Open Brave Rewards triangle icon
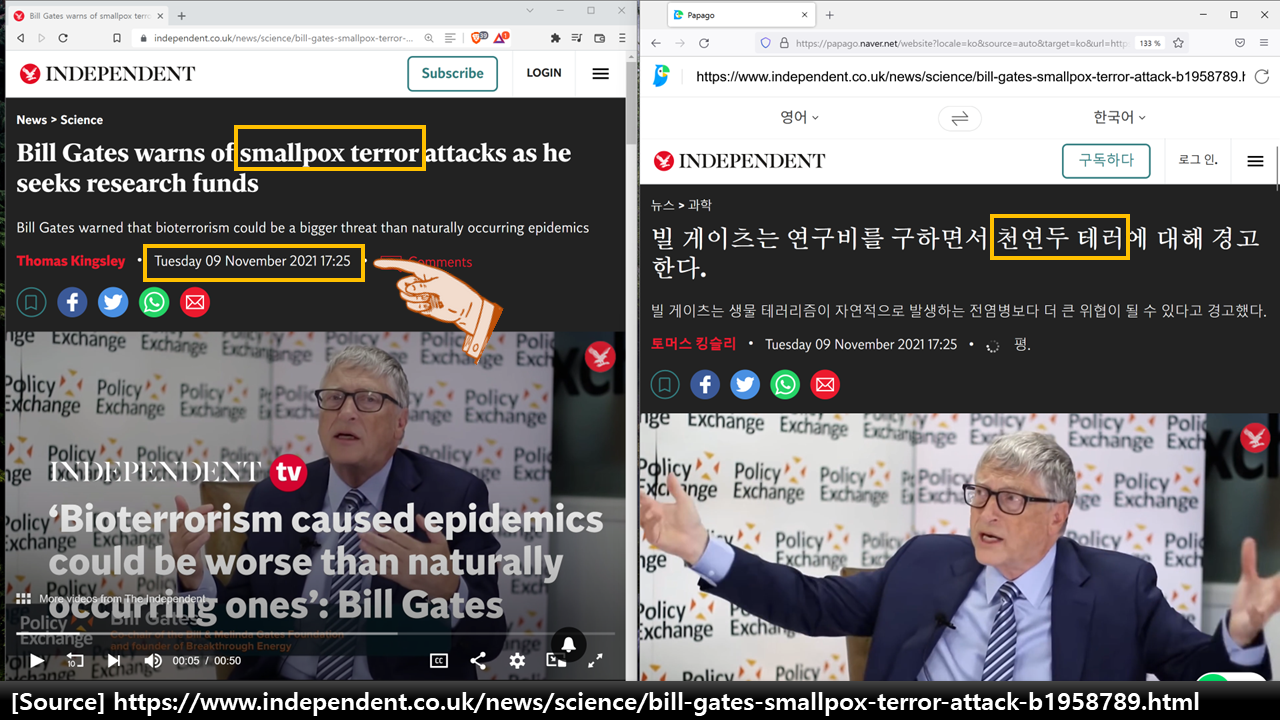The width and height of the screenshot is (1280, 720). pyautogui.click(x=501, y=38)
